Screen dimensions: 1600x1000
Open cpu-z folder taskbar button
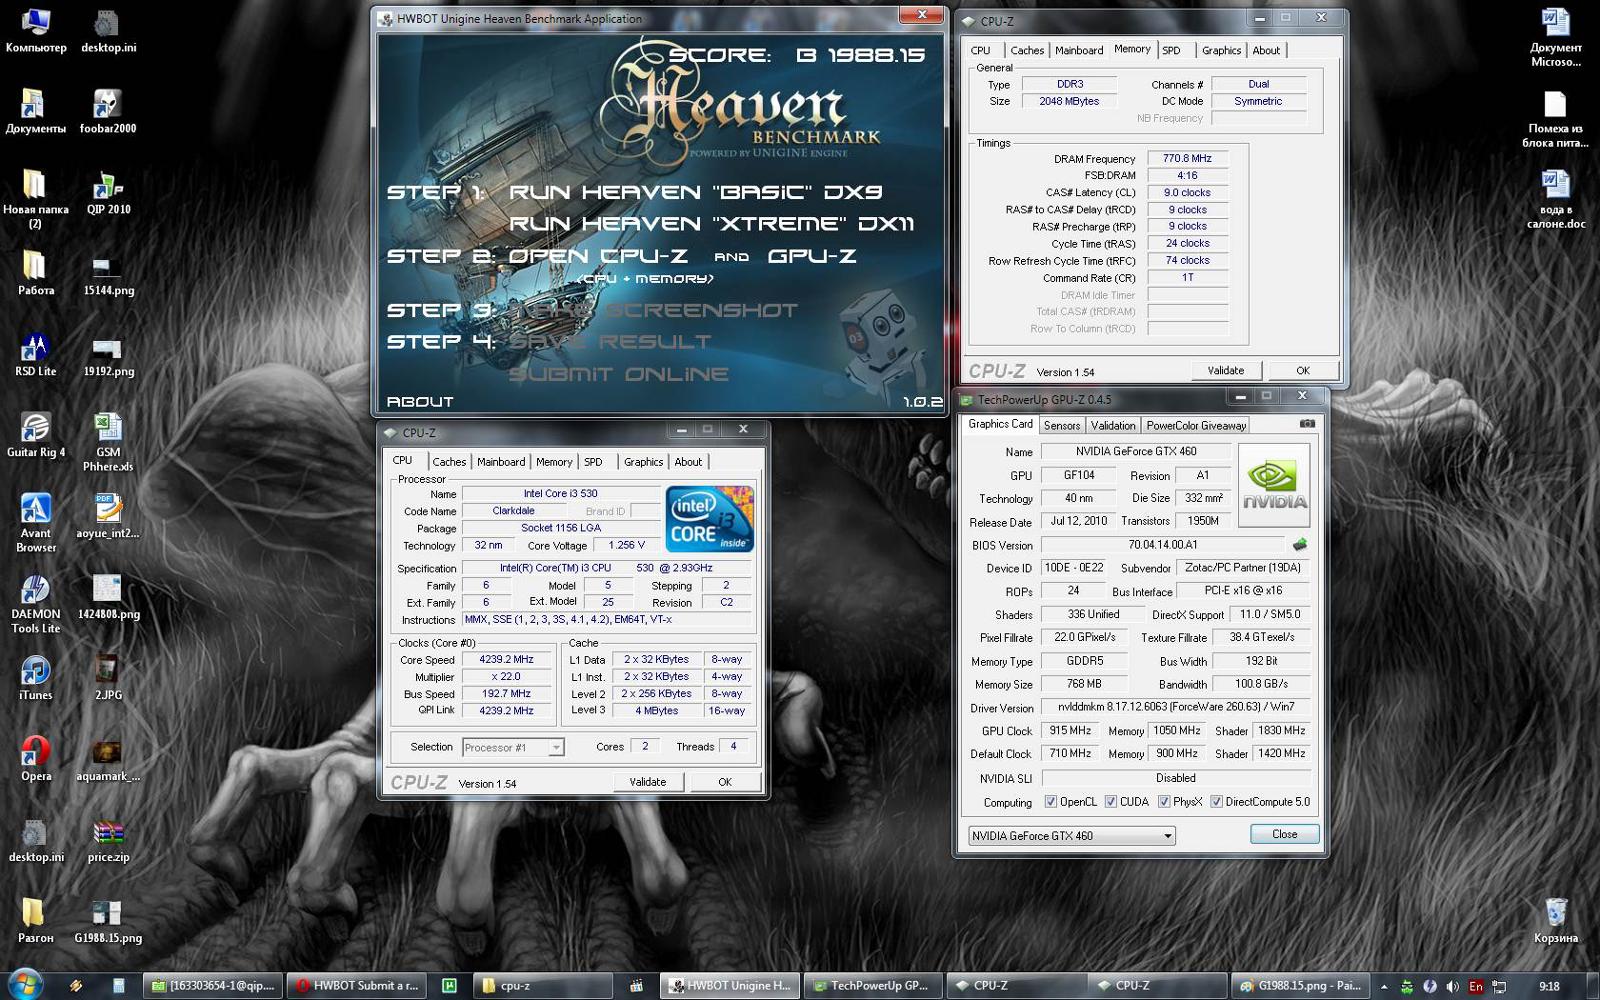tap(545, 986)
